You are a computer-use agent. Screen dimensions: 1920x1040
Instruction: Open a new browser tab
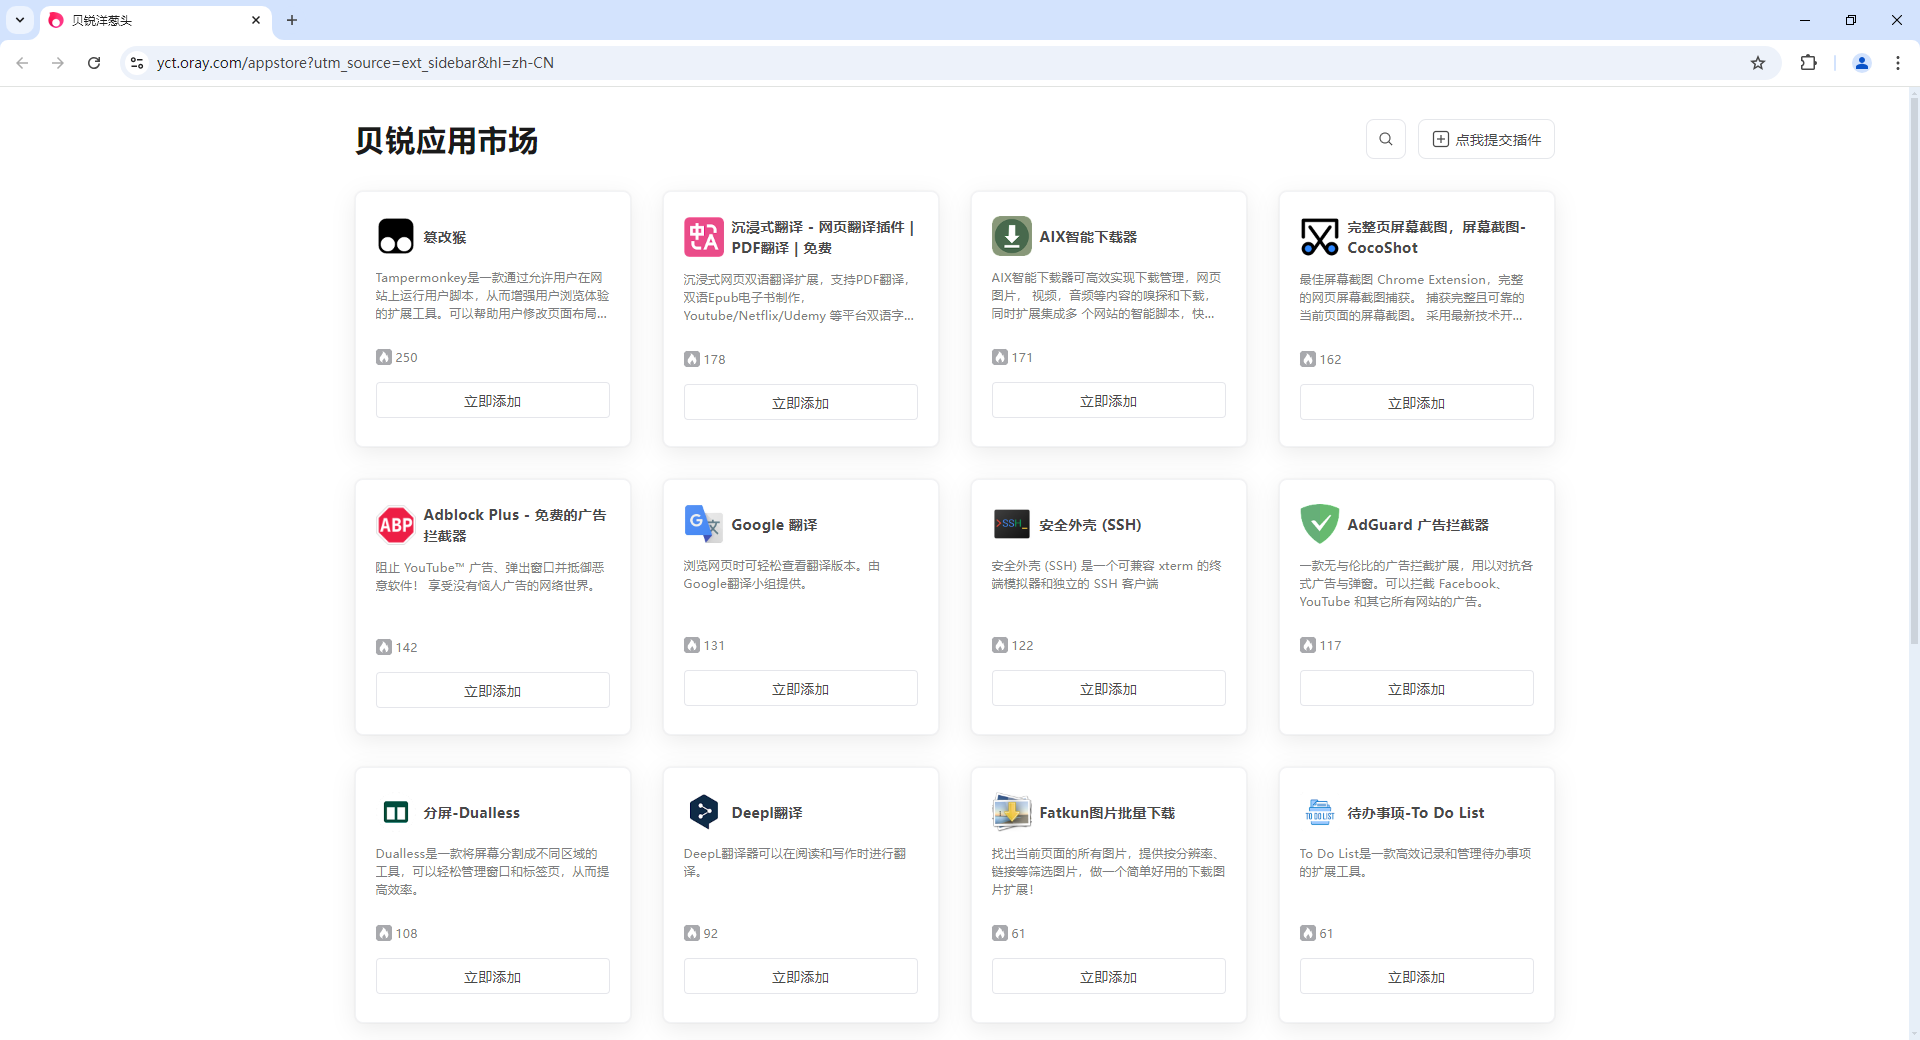point(292,20)
